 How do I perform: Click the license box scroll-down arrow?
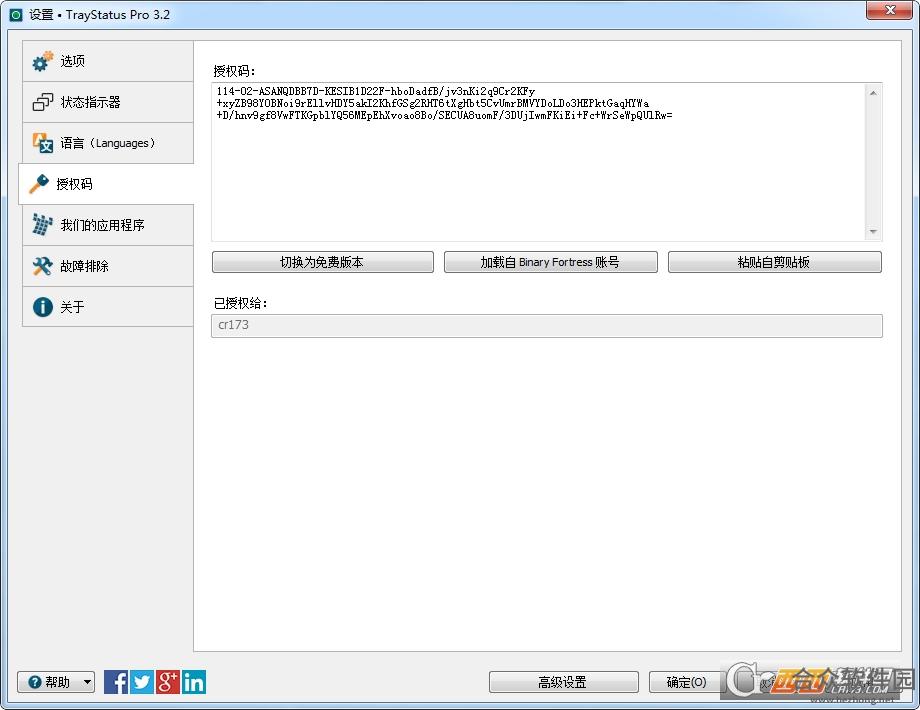coord(873,232)
